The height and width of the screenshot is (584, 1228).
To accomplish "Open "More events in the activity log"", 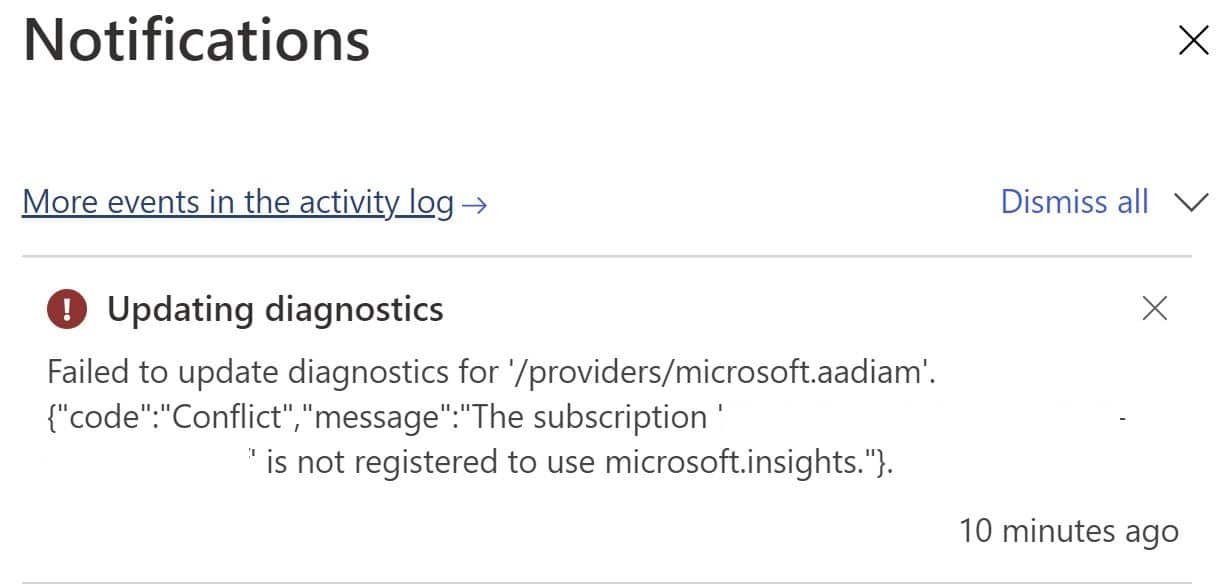I will pos(235,202).
